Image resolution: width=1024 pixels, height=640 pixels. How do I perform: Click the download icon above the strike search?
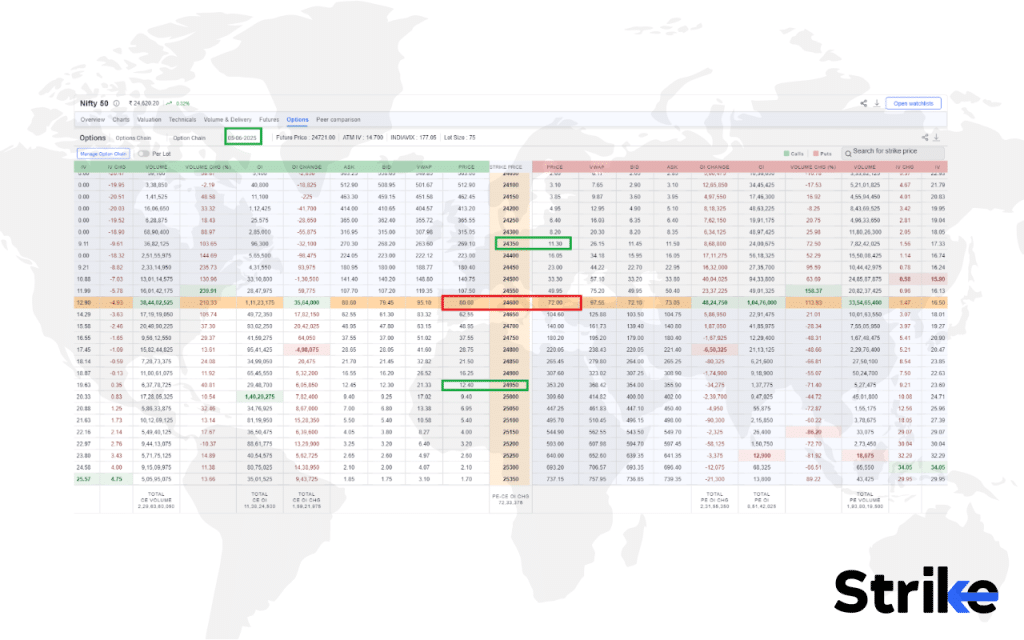coord(936,137)
